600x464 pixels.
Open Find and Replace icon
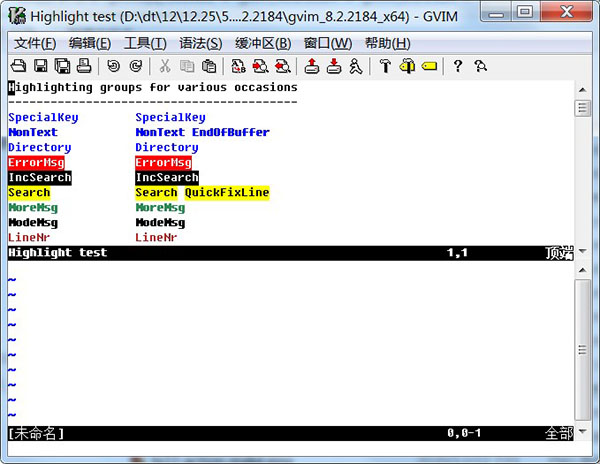238,66
